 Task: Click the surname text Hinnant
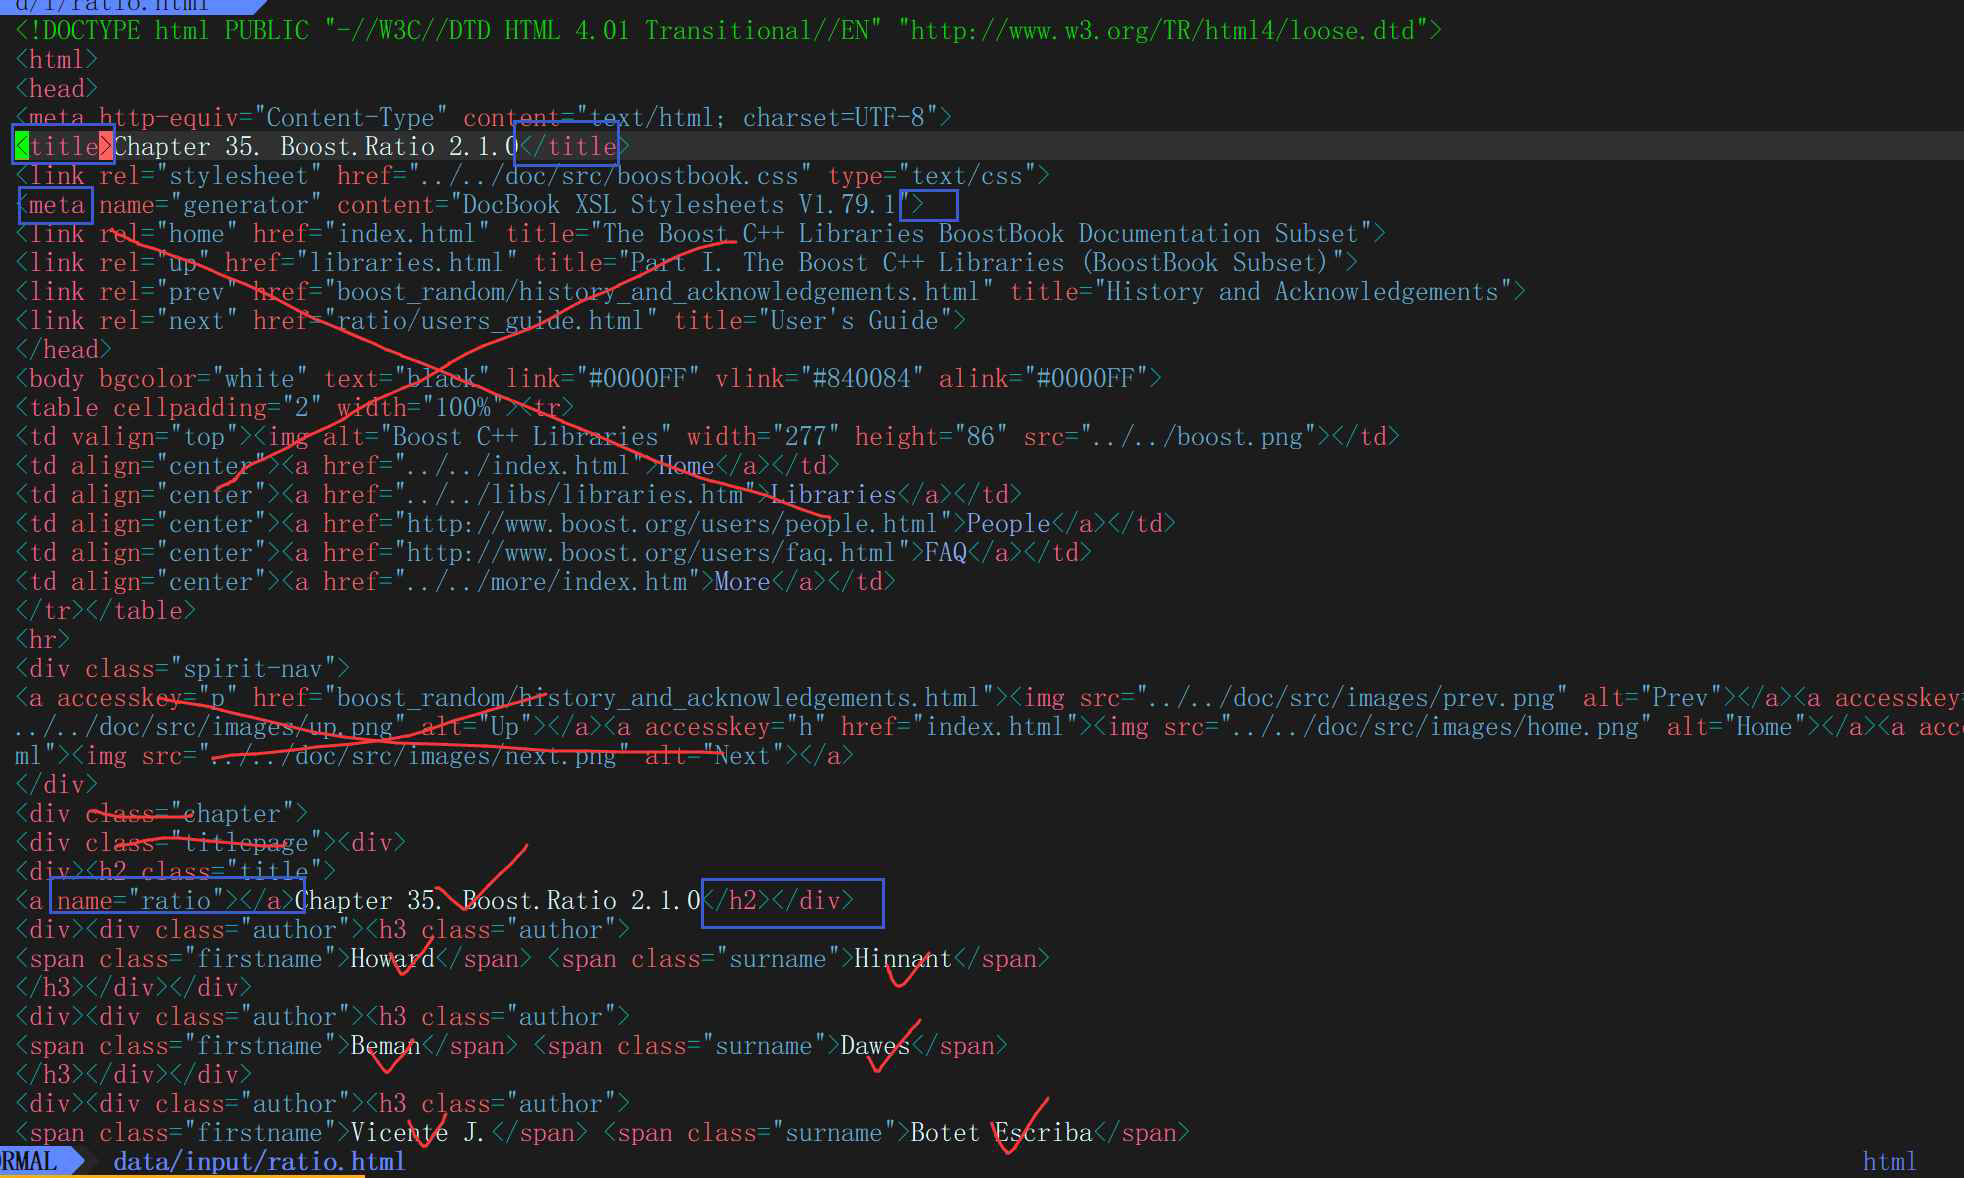point(902,959)
